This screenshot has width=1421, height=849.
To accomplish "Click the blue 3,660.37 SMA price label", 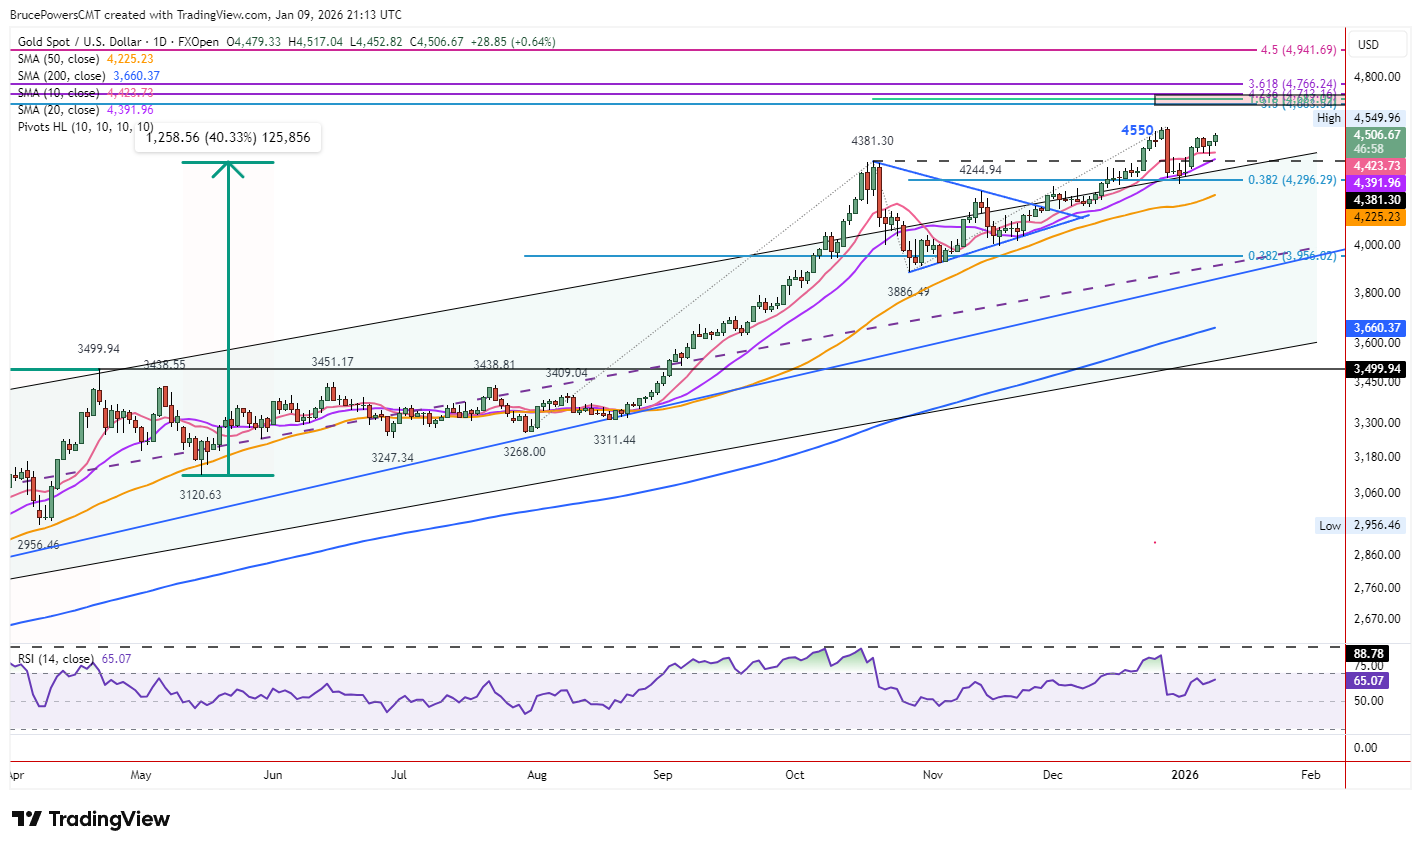I will coord(1377,328).
